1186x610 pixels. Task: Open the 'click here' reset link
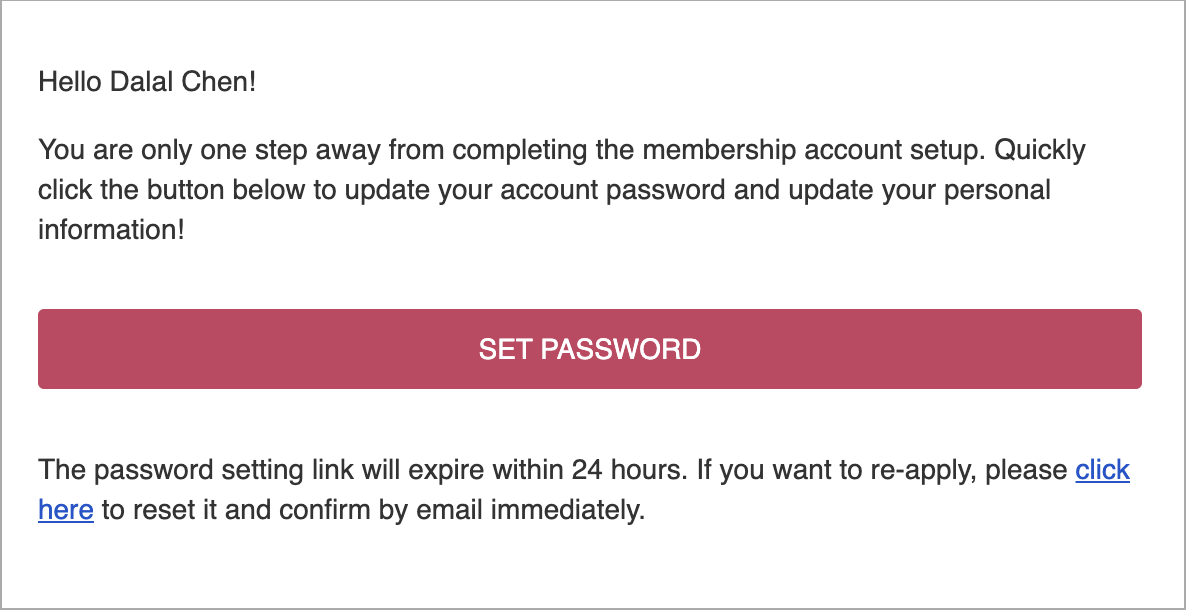(x=1102, y=470)
